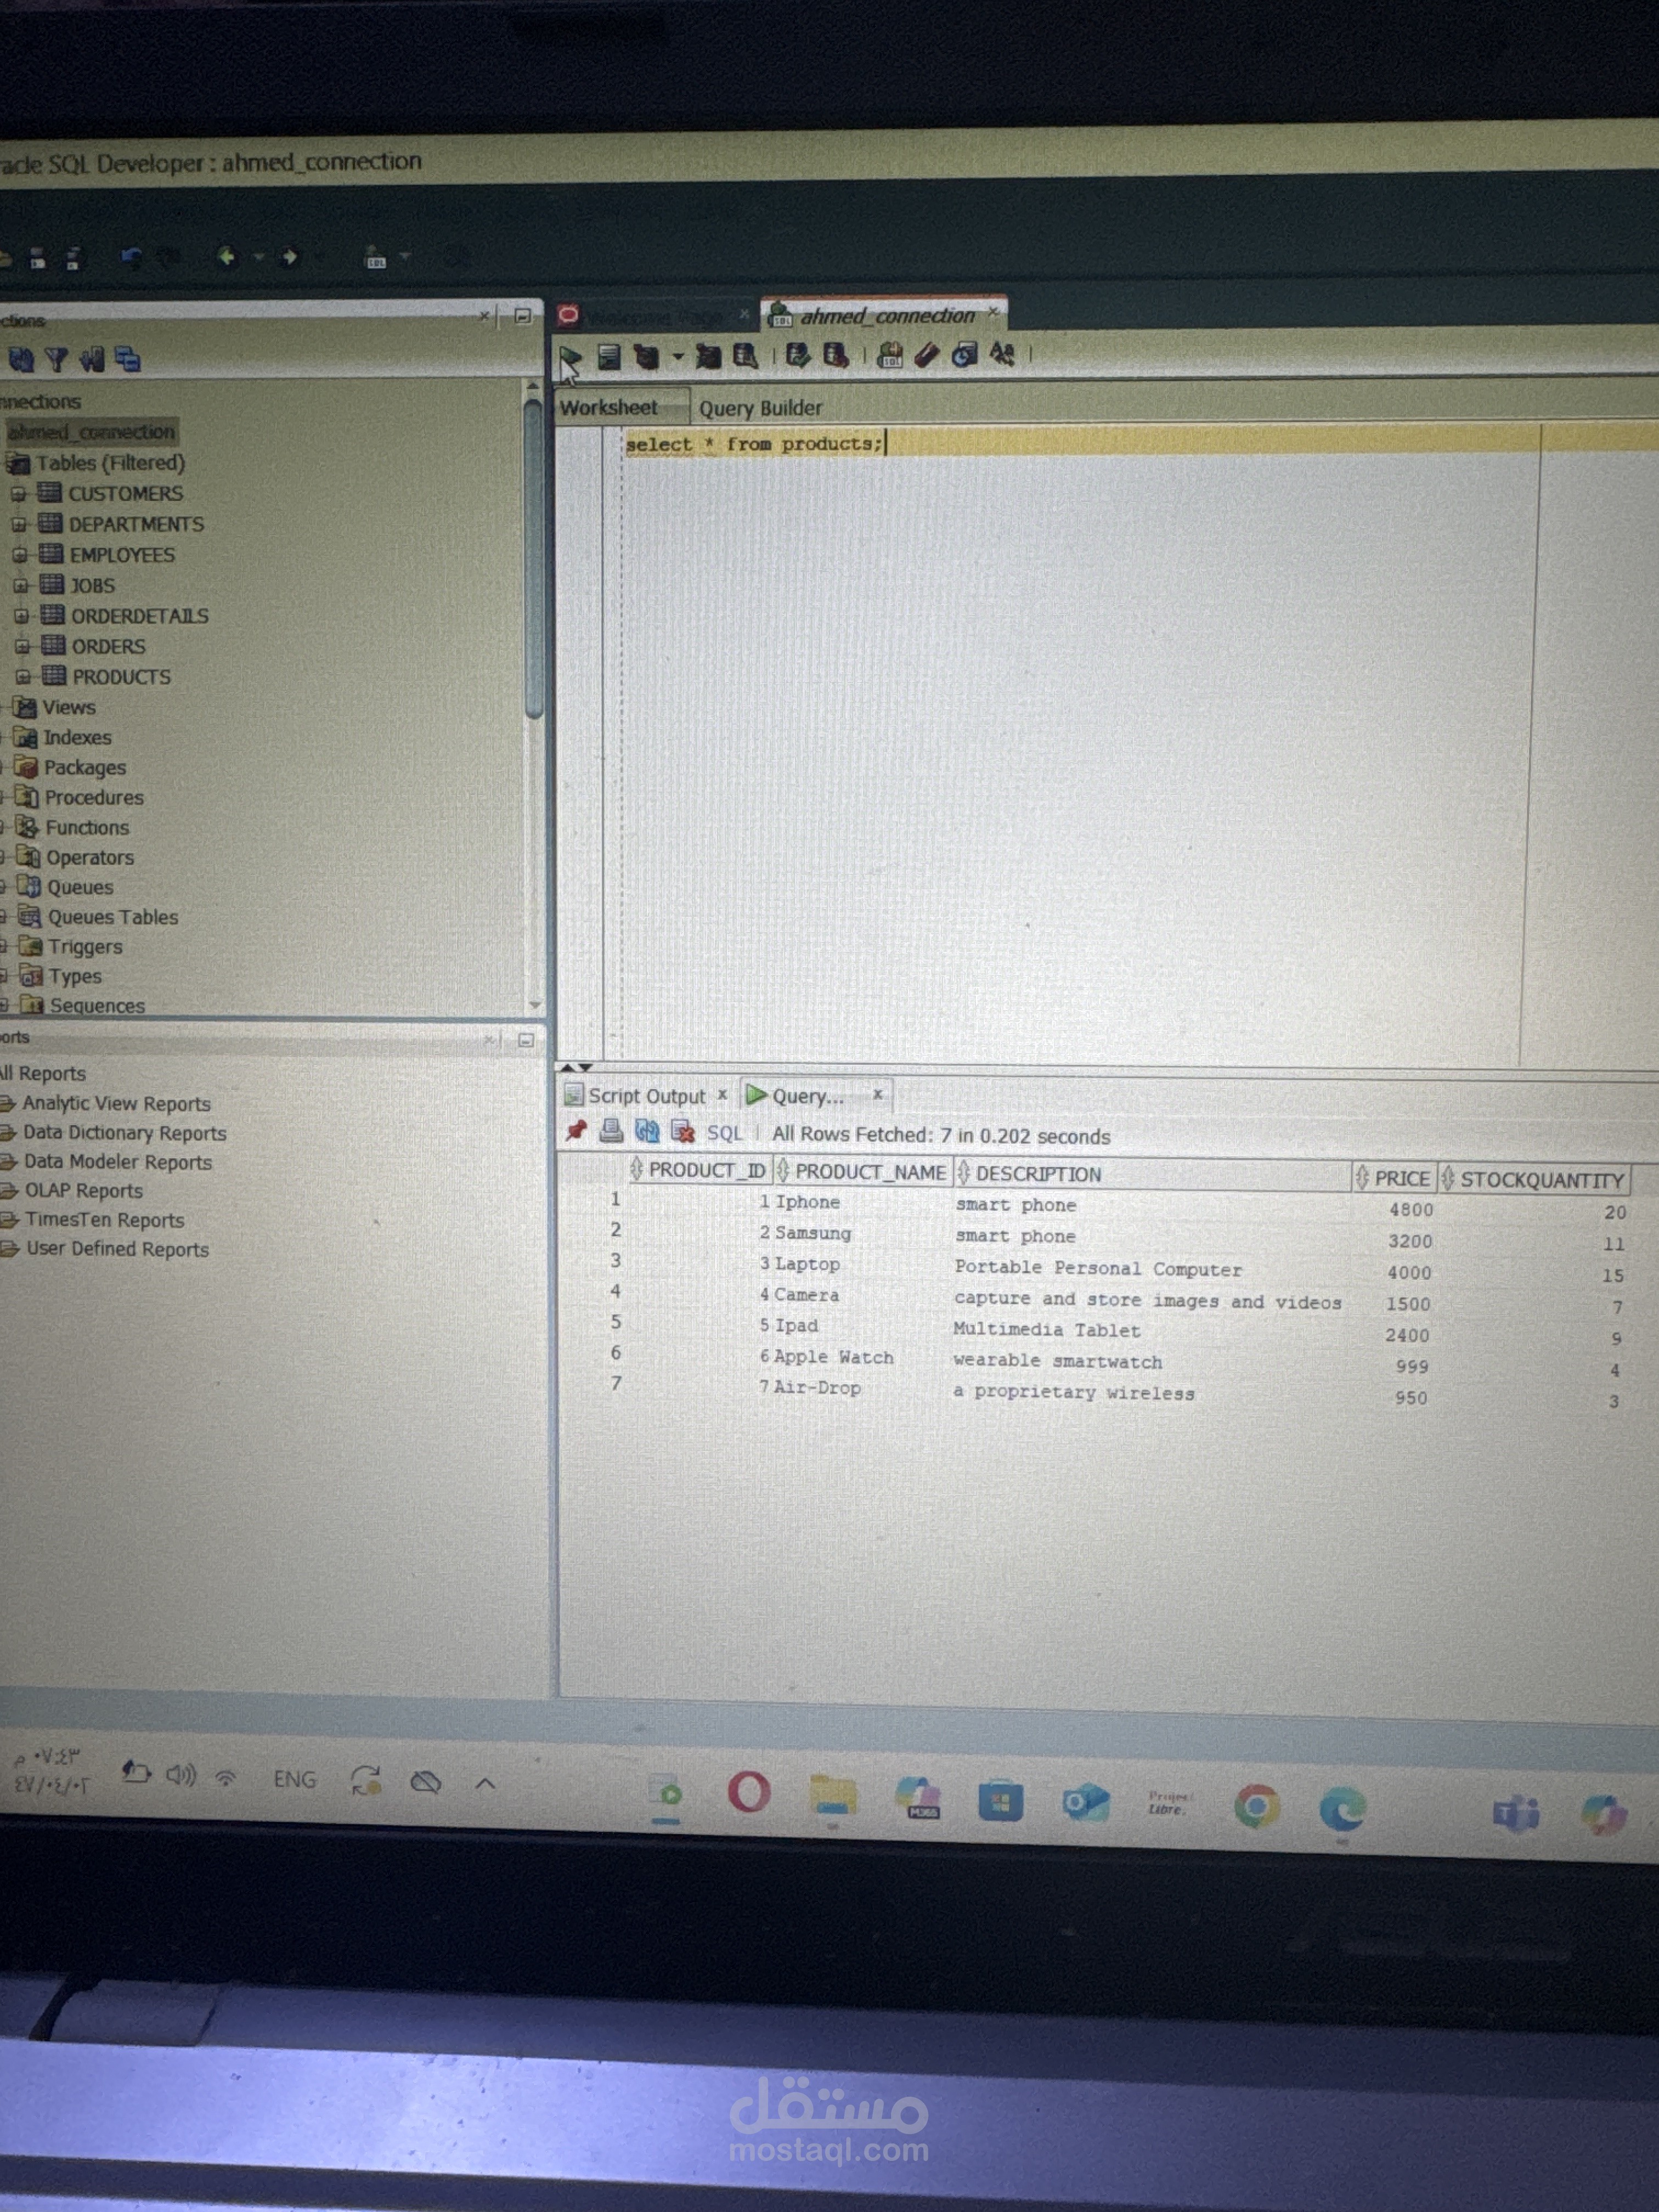Screen dimensions: 1659x2212
Task: Open the Explain Plan dropdown arrow
Action: tap(677, 356)
